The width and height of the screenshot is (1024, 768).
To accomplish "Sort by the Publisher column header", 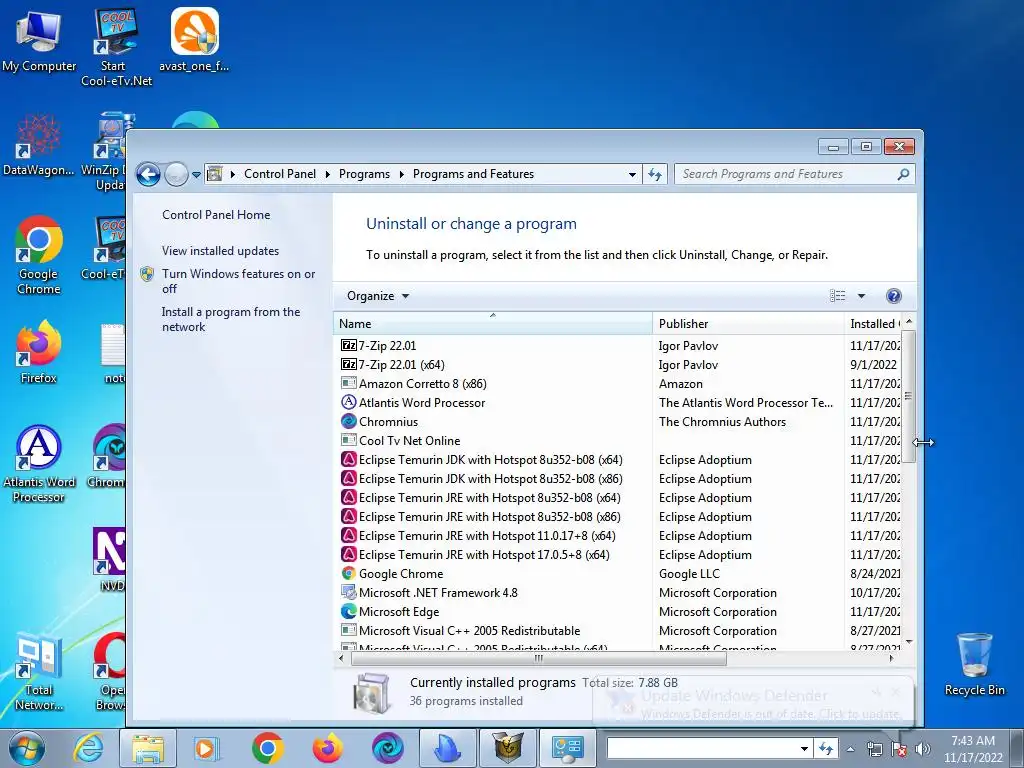I will 748,323.
